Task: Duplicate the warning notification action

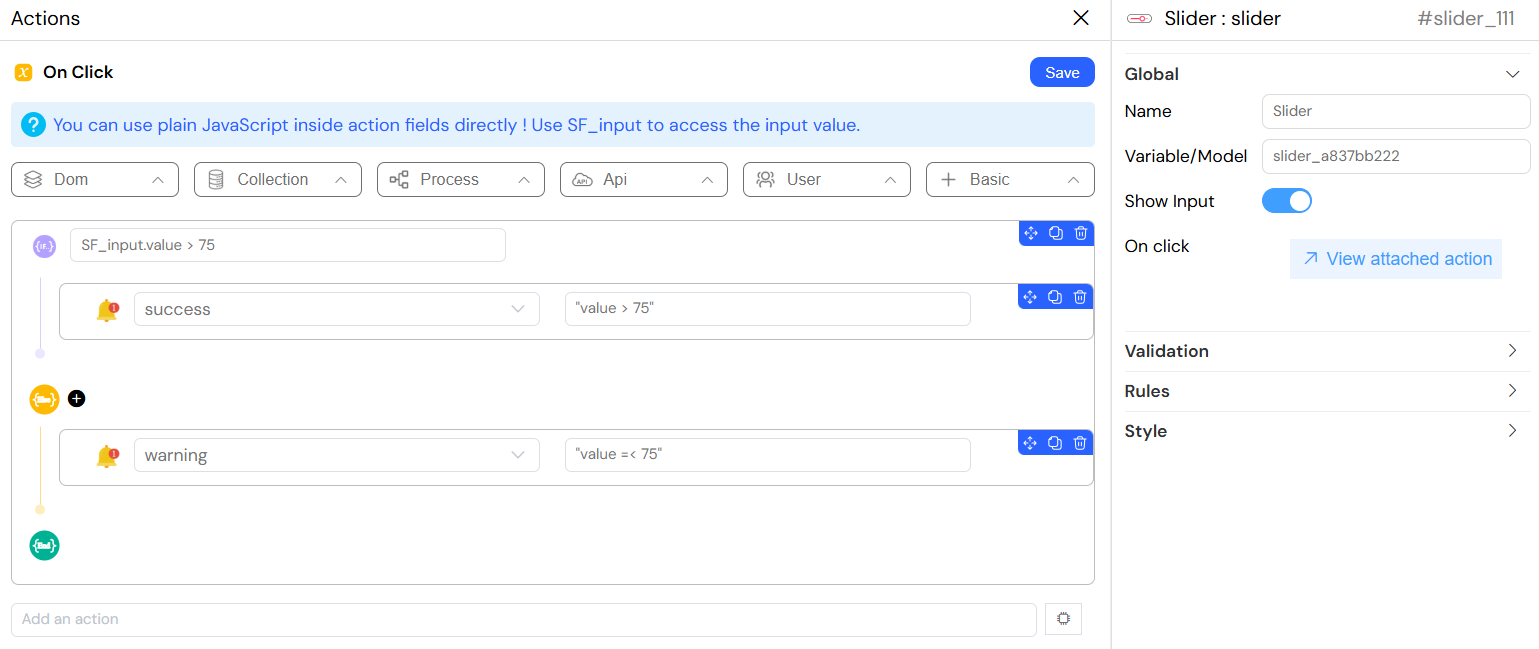Action: point(1055,443)
